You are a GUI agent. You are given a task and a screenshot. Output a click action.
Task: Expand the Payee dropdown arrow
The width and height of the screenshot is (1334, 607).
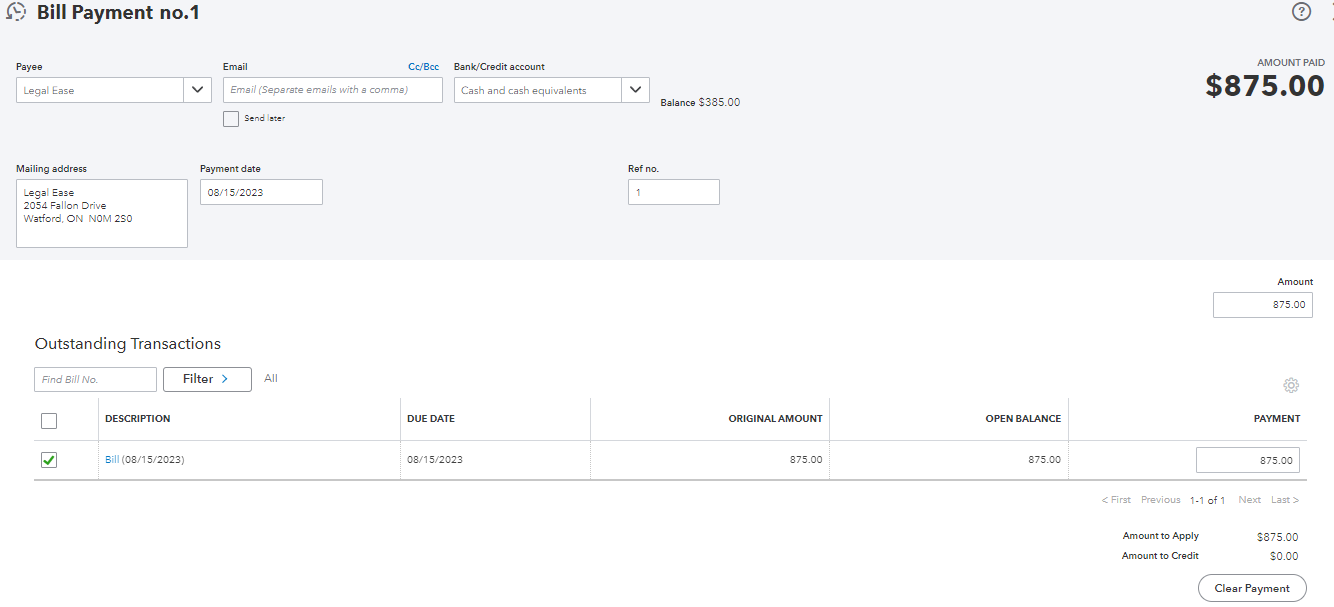[198, 90]
